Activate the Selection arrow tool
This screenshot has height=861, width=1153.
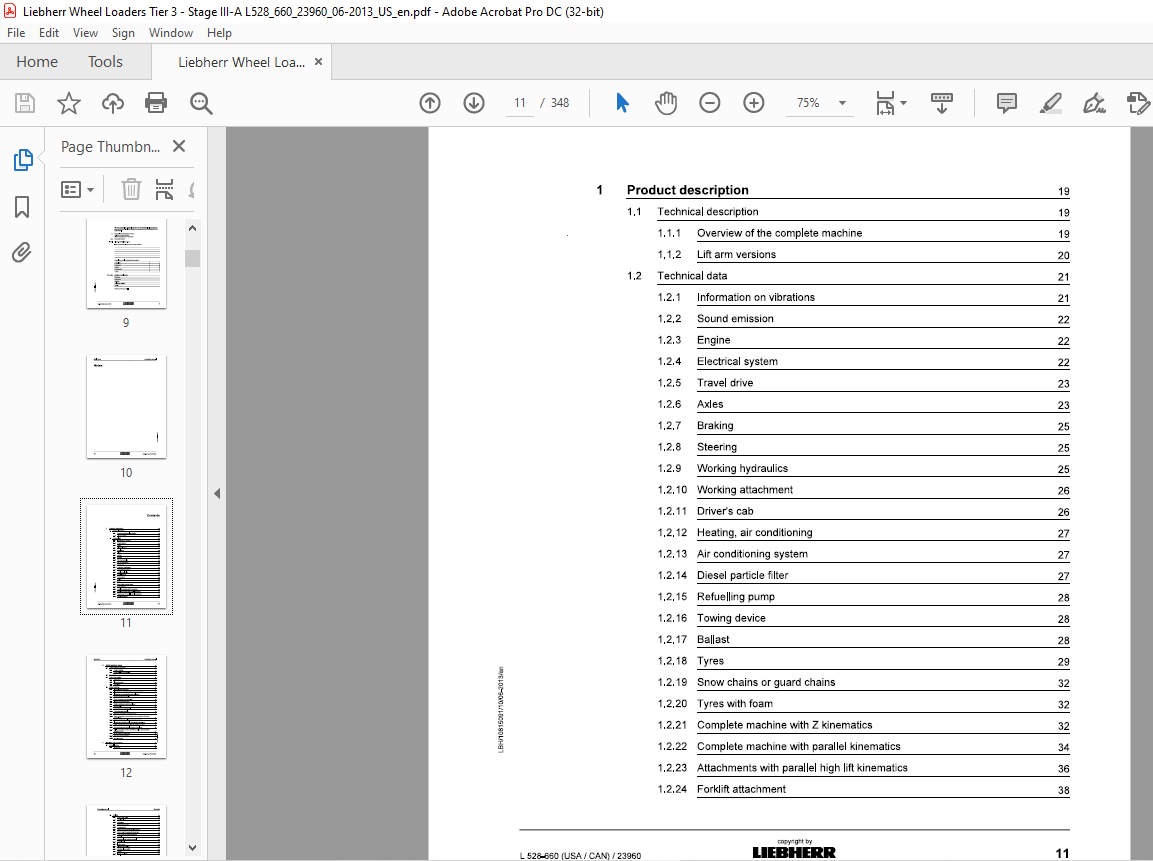click(622, 103)
